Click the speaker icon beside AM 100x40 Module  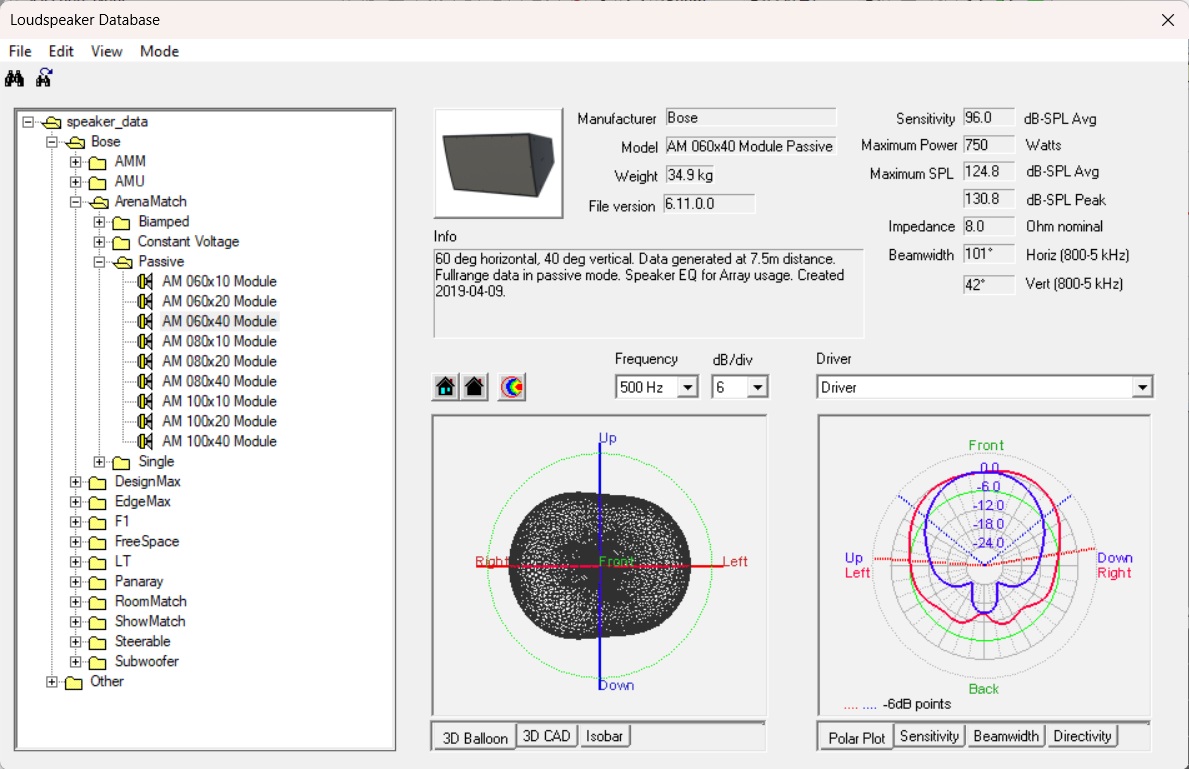(x=143, y=441)
